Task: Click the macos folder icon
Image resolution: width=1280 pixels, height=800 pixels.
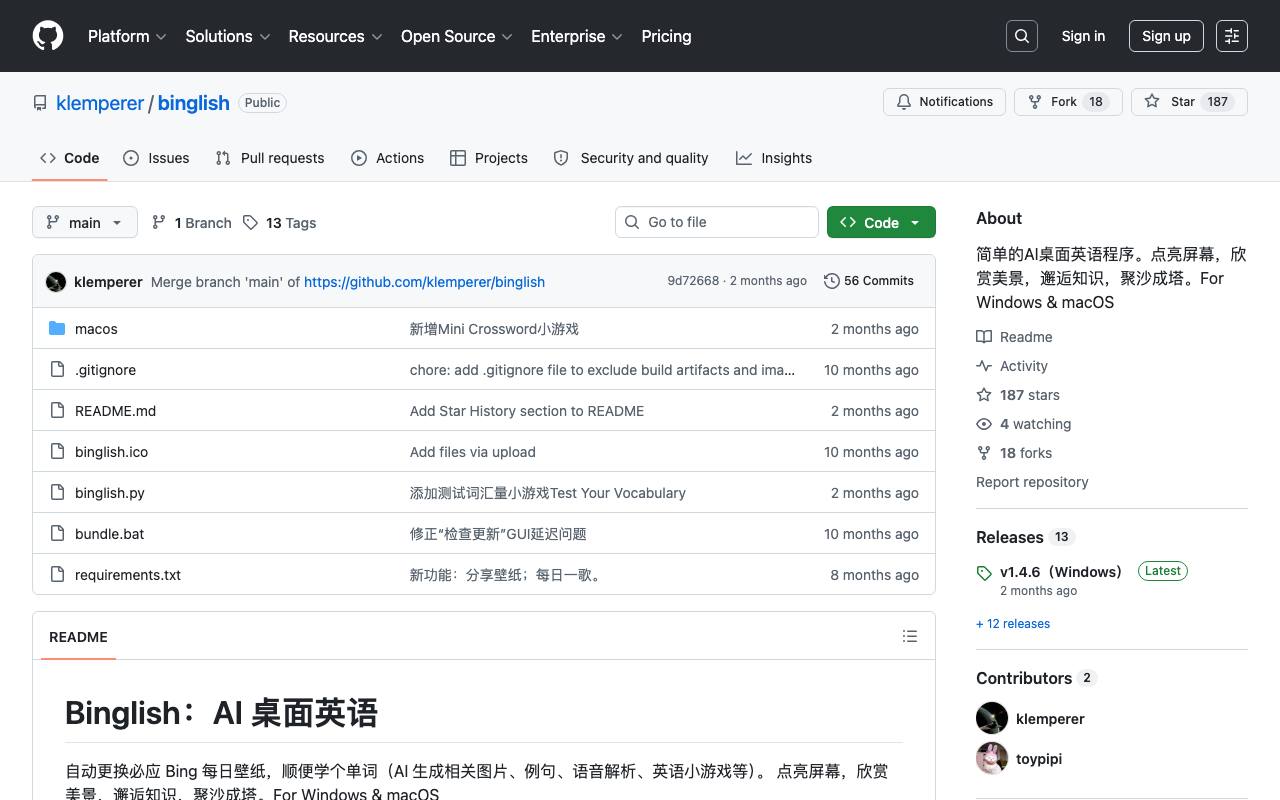Action: (57, 329)
